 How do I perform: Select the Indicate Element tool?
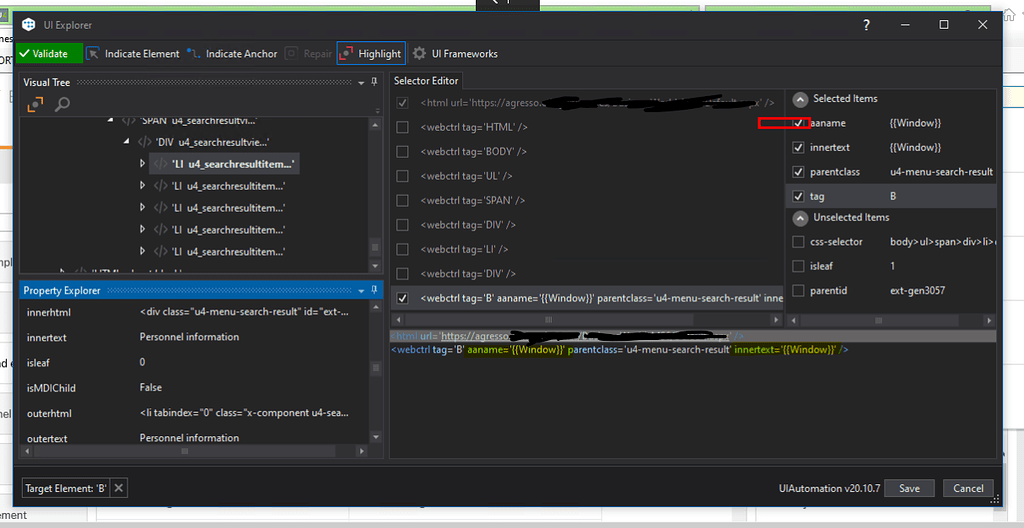tap(133, 54)
